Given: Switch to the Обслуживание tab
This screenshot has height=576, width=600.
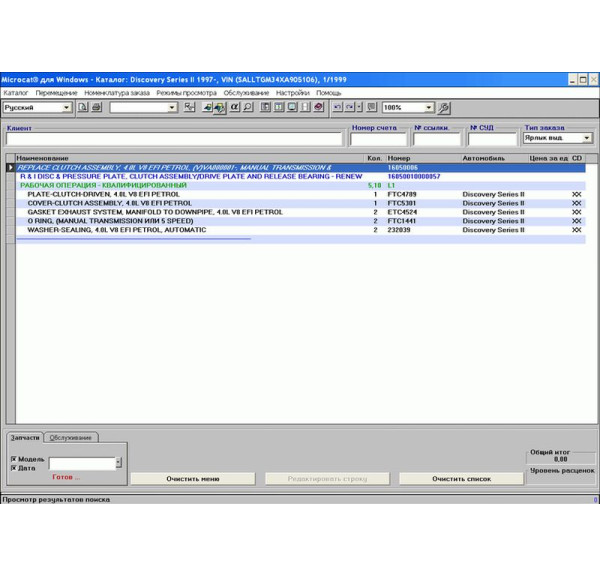Looking at the screenshot, I should [x=71, y=438].
